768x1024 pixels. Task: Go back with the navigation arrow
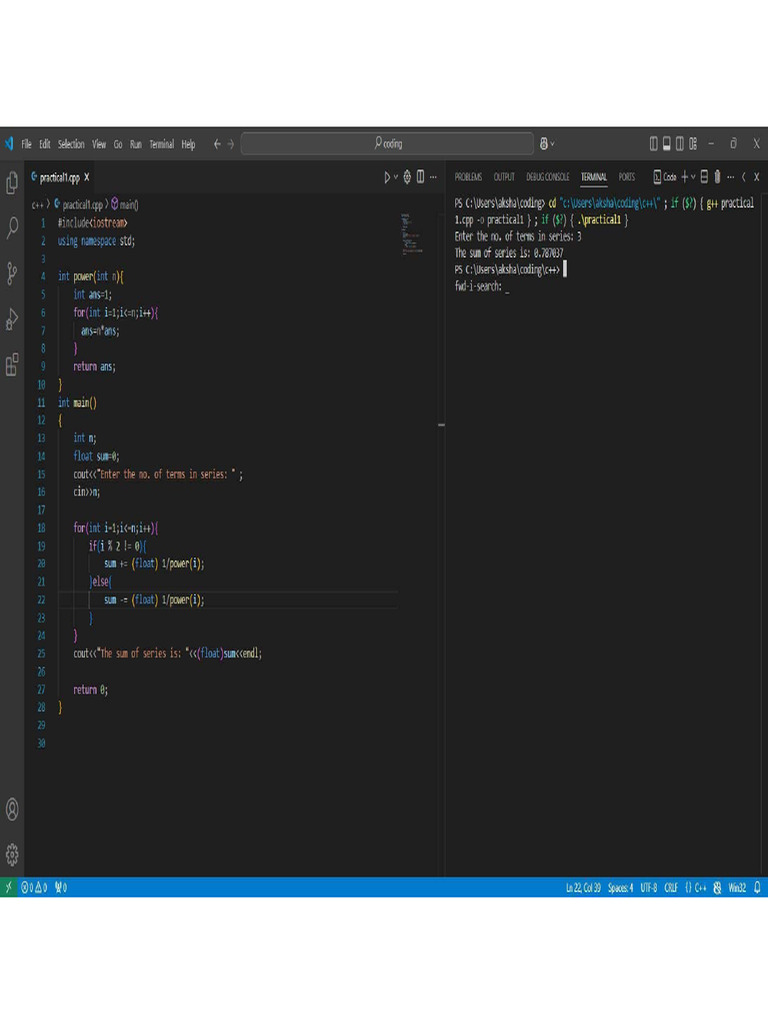[x=217, y=144]
